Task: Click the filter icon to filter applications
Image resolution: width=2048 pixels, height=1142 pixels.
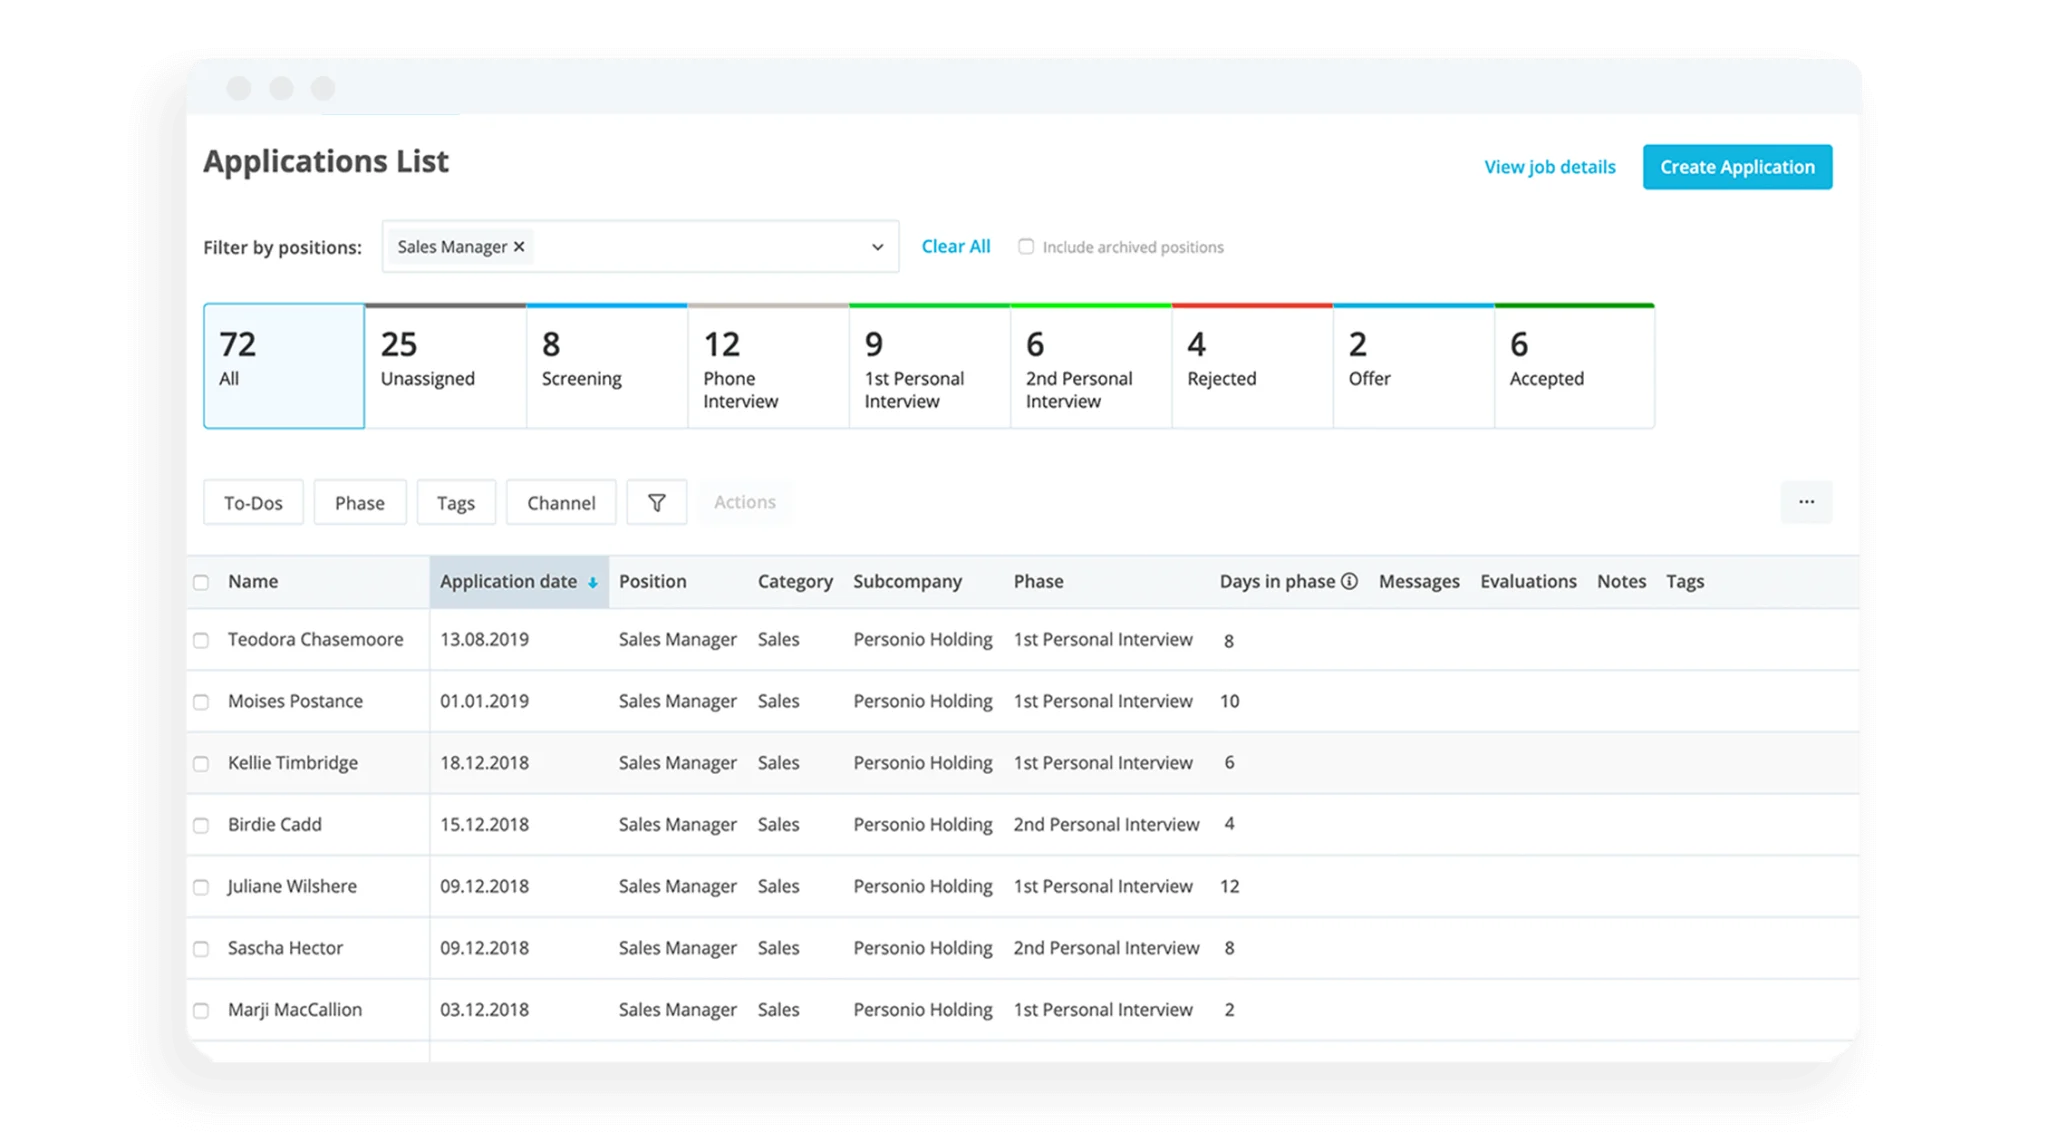Action: click(655, 502)
